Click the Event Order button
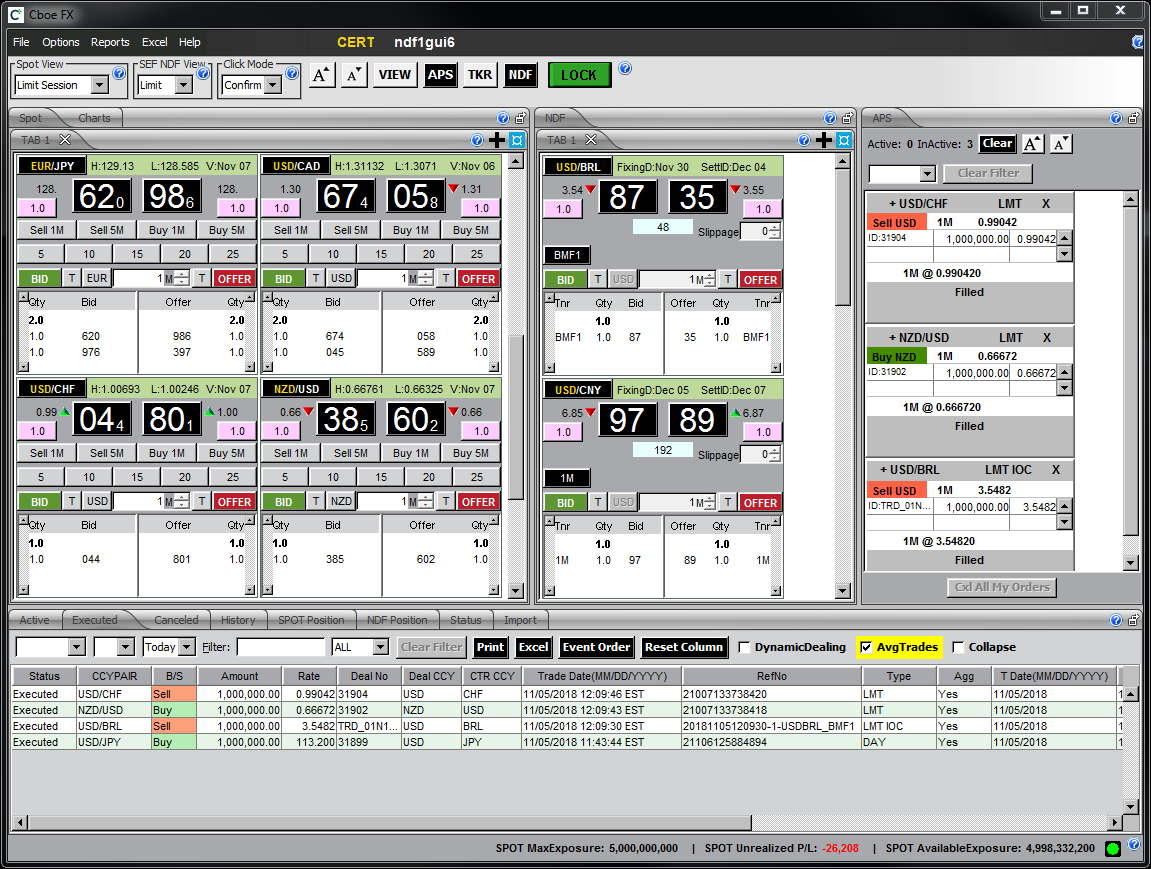The width and height of the screenshot is (1151, 869). pos(597,647)
